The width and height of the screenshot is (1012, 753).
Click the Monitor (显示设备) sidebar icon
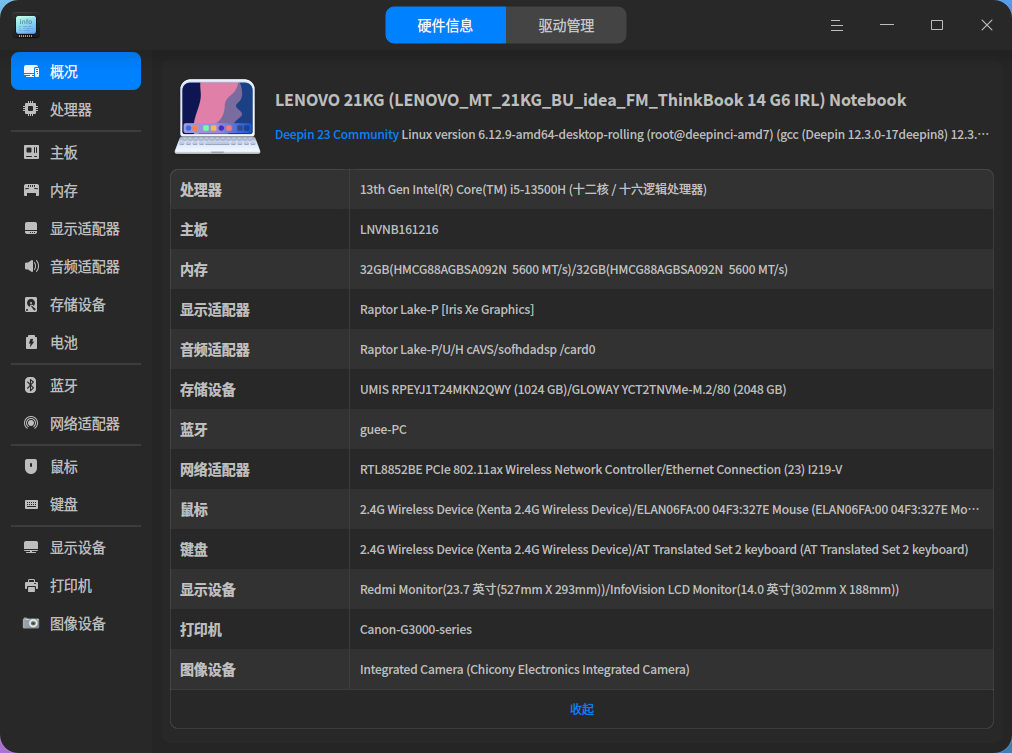31,548
